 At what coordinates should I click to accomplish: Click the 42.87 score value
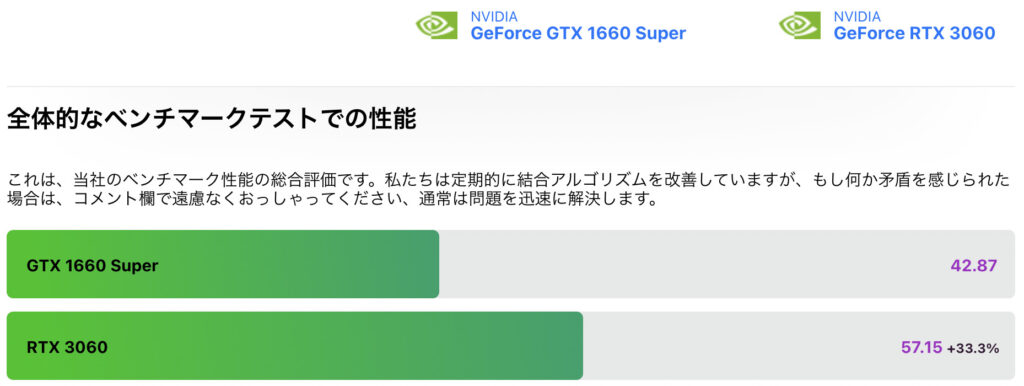click(x=974, y=266)
